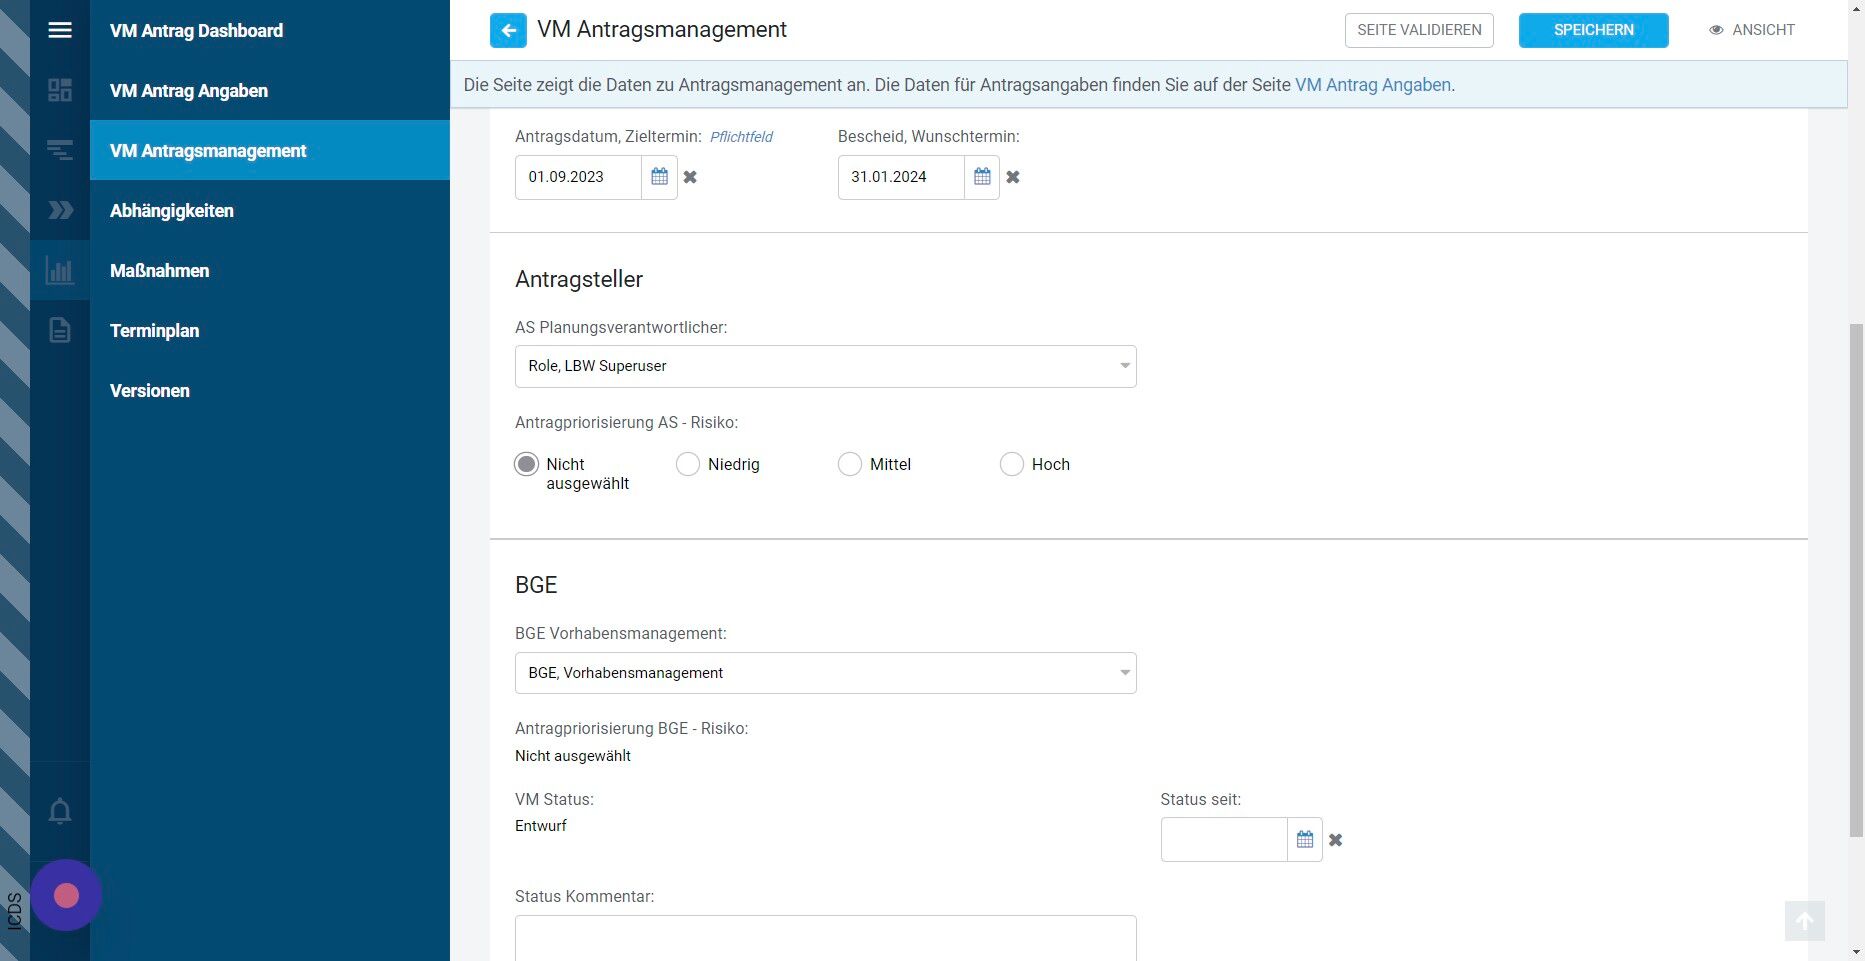Viewport: 1865px width, 961px height.
Task: Clear the Antragsdatum date with X icon
Action: pos(690,177)
